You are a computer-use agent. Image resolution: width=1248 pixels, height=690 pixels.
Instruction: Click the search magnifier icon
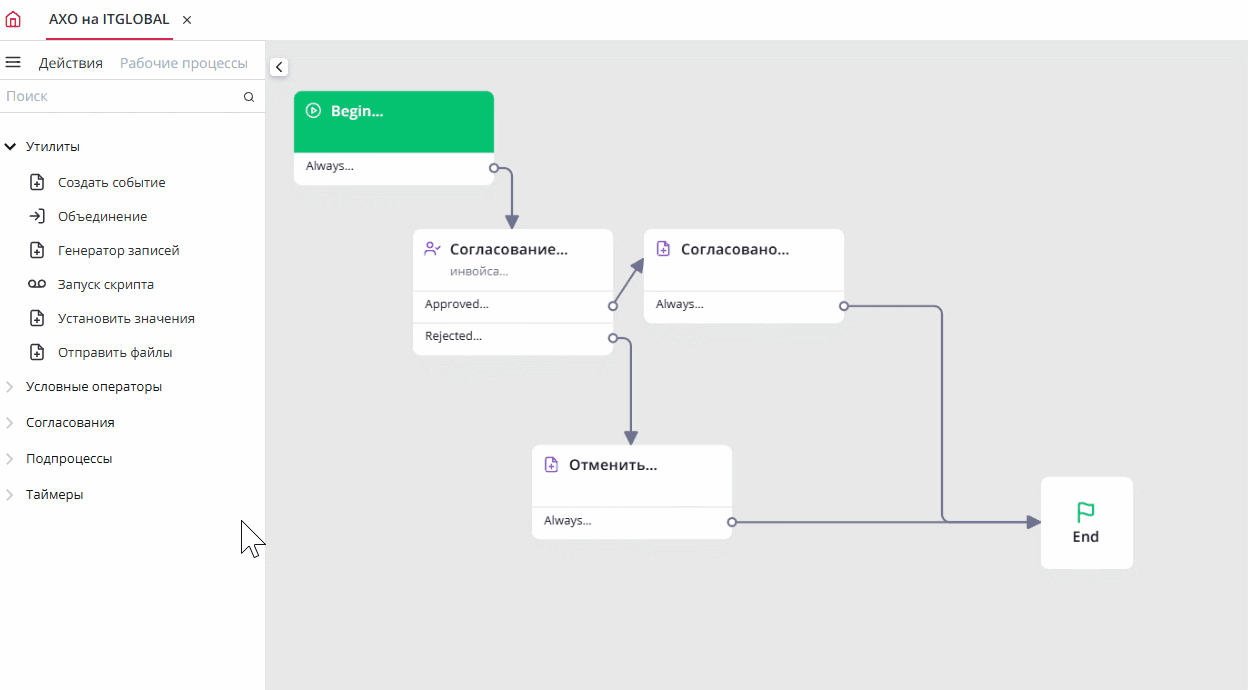coord(249,97)
